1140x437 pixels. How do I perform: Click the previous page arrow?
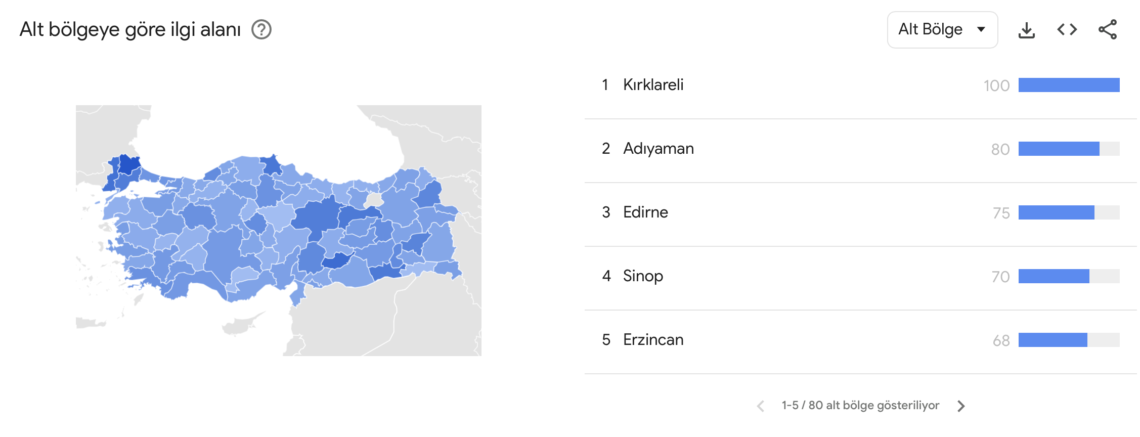761,406
